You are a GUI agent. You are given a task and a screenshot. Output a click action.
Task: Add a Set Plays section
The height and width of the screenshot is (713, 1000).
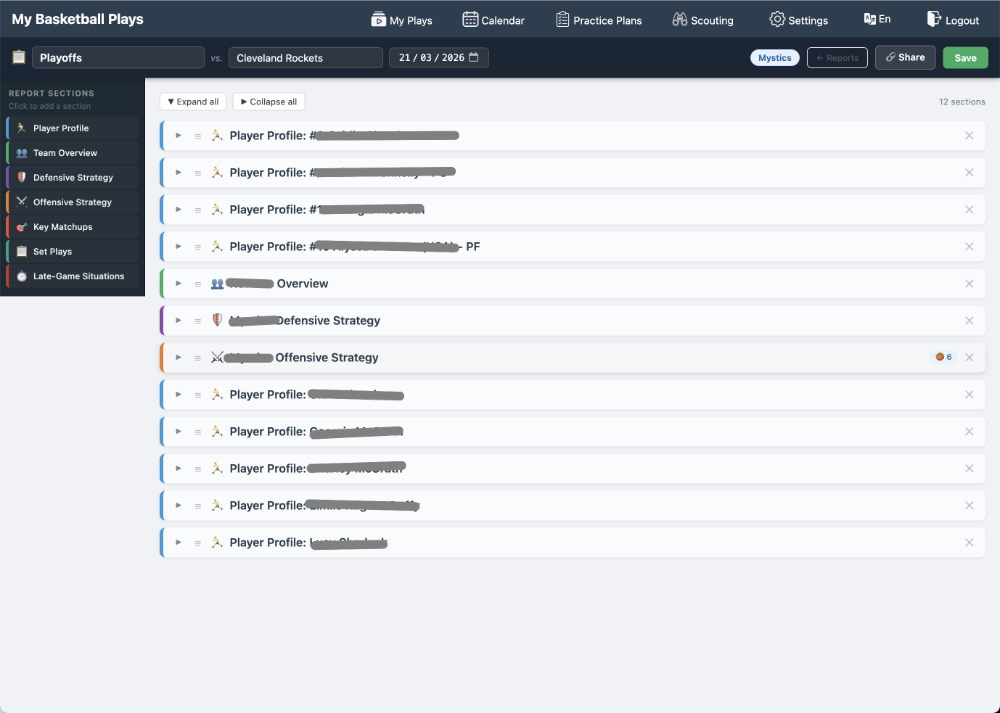70,251
